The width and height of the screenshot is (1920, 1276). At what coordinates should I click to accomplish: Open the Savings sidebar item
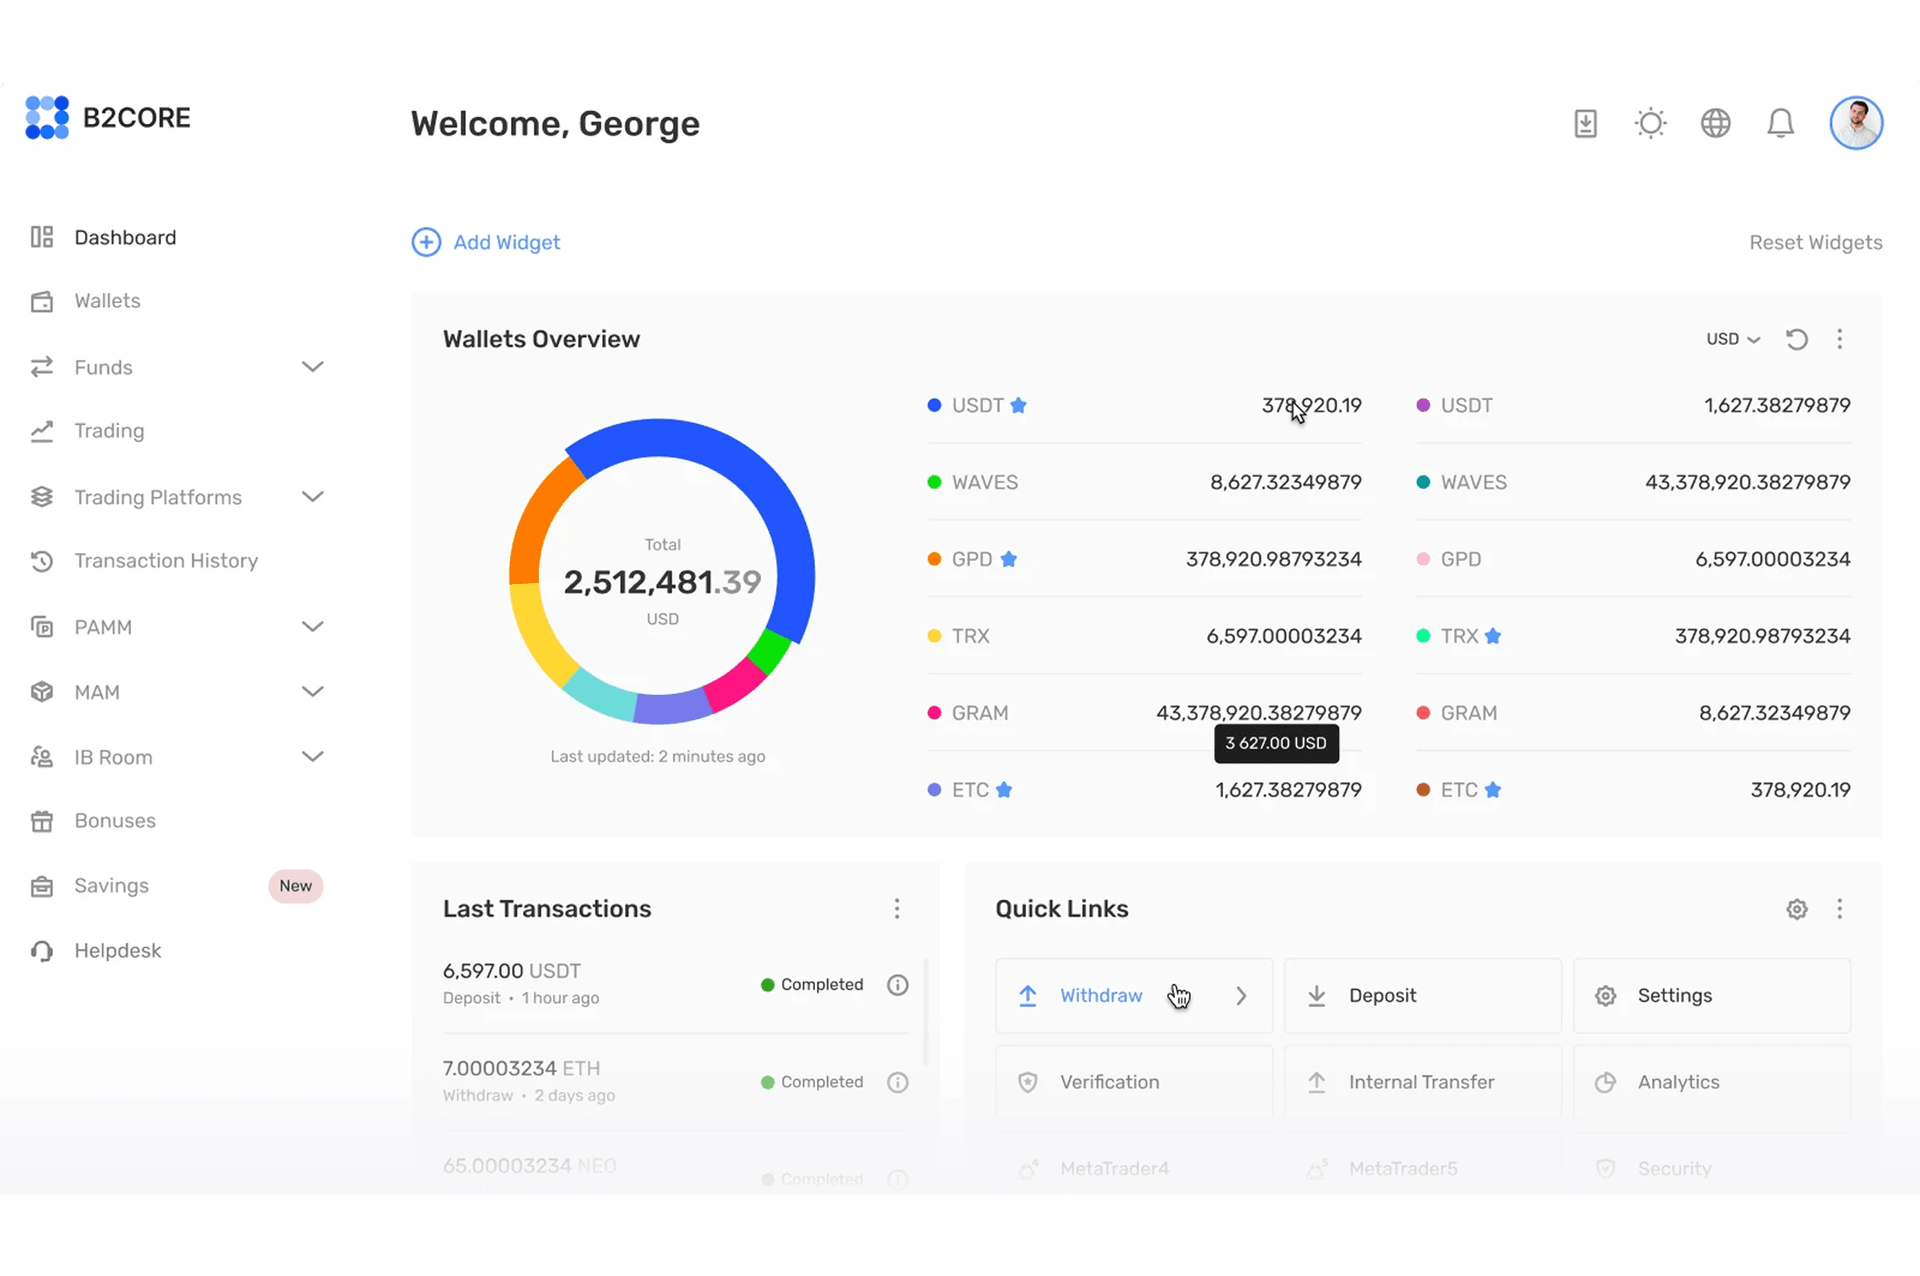tap(111, 886)
